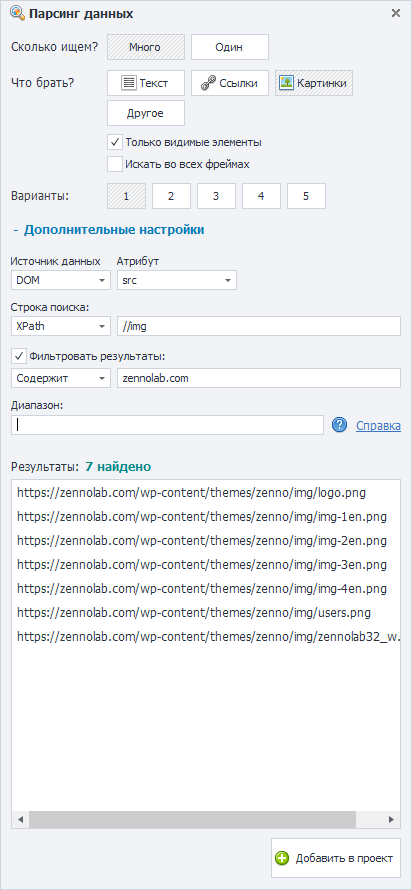Image resolution: width=412 pixels, height=890 pixels.
Task: Switch to variant 3
Action: 216,196
